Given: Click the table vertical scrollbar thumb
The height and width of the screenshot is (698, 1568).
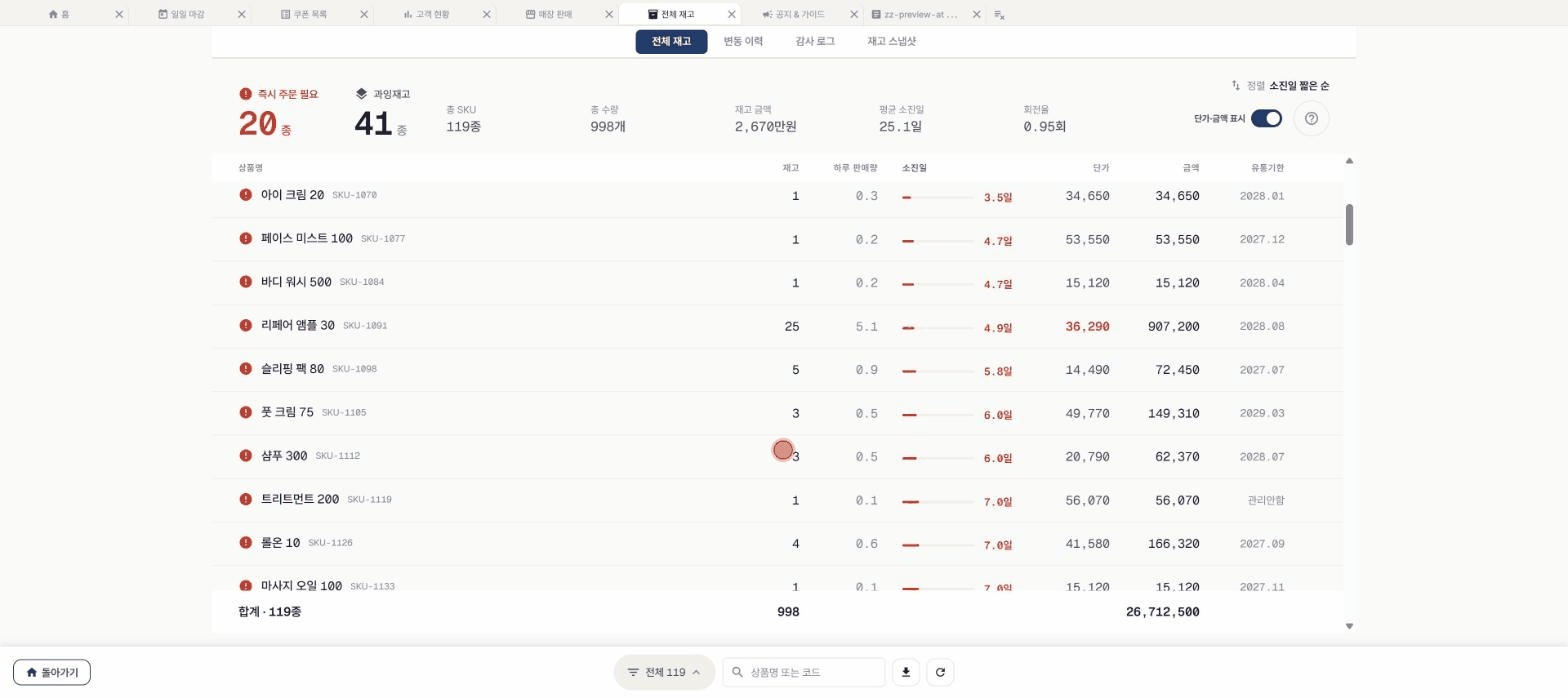Looking at the screenshot, I should tap(1349, 224).
